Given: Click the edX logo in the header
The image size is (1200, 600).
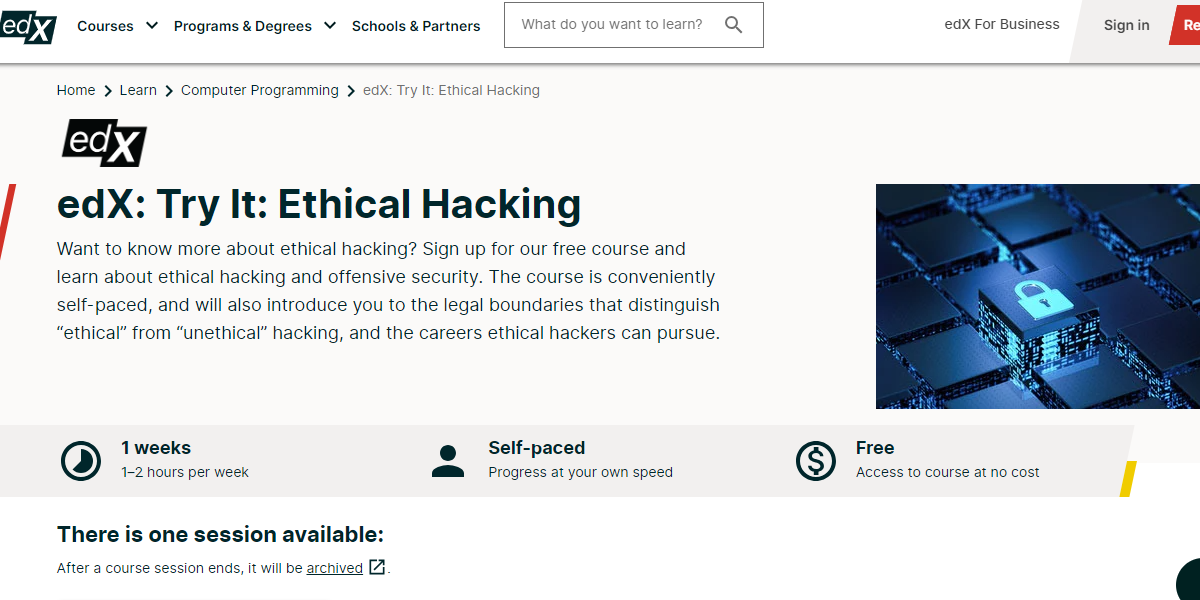Looking at the screenshot, I should pos(29,27).
